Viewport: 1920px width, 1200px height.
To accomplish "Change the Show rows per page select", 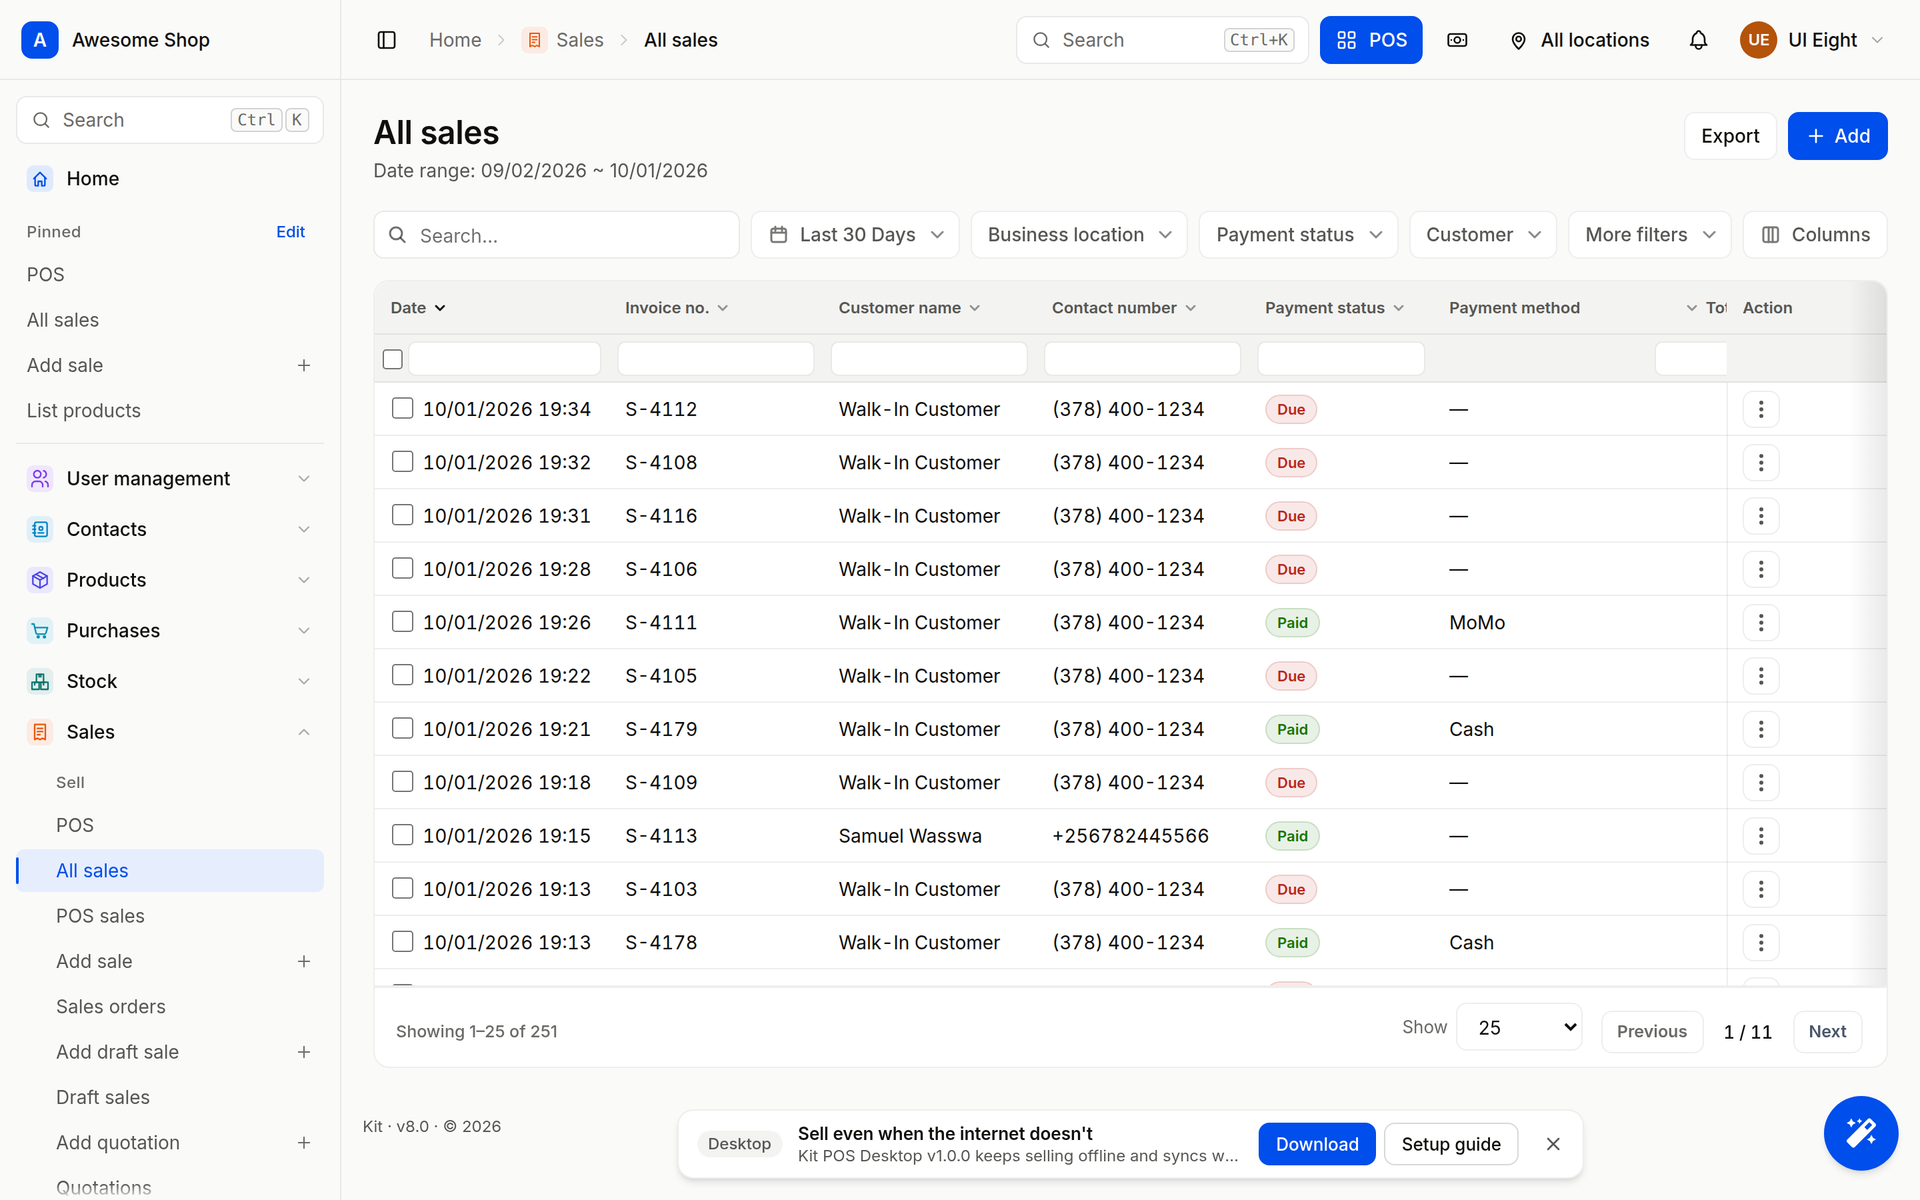I will coord(1519,1028).
